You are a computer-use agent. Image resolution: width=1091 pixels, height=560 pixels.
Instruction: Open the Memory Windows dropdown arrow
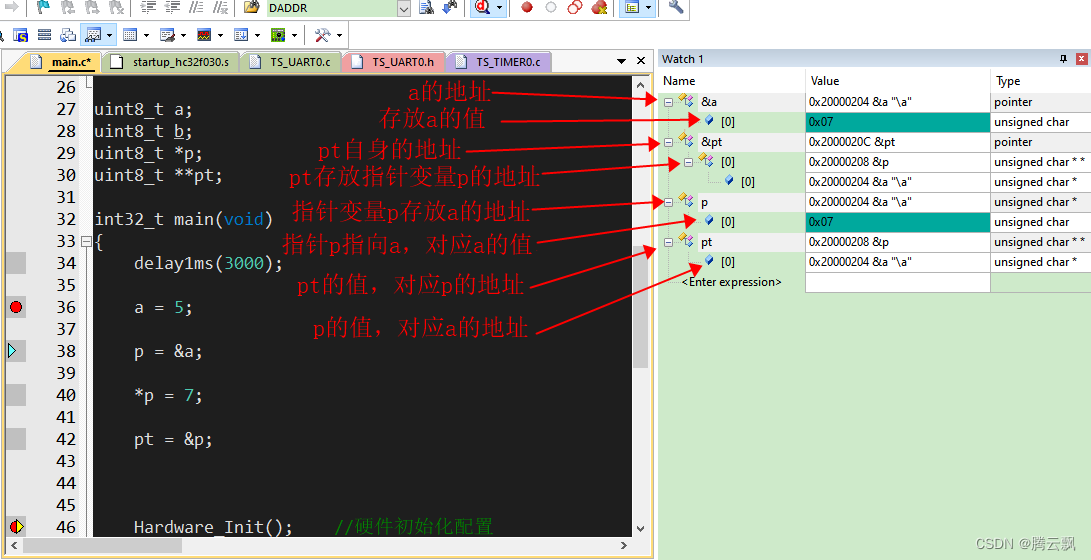click(x=146, y=35)
